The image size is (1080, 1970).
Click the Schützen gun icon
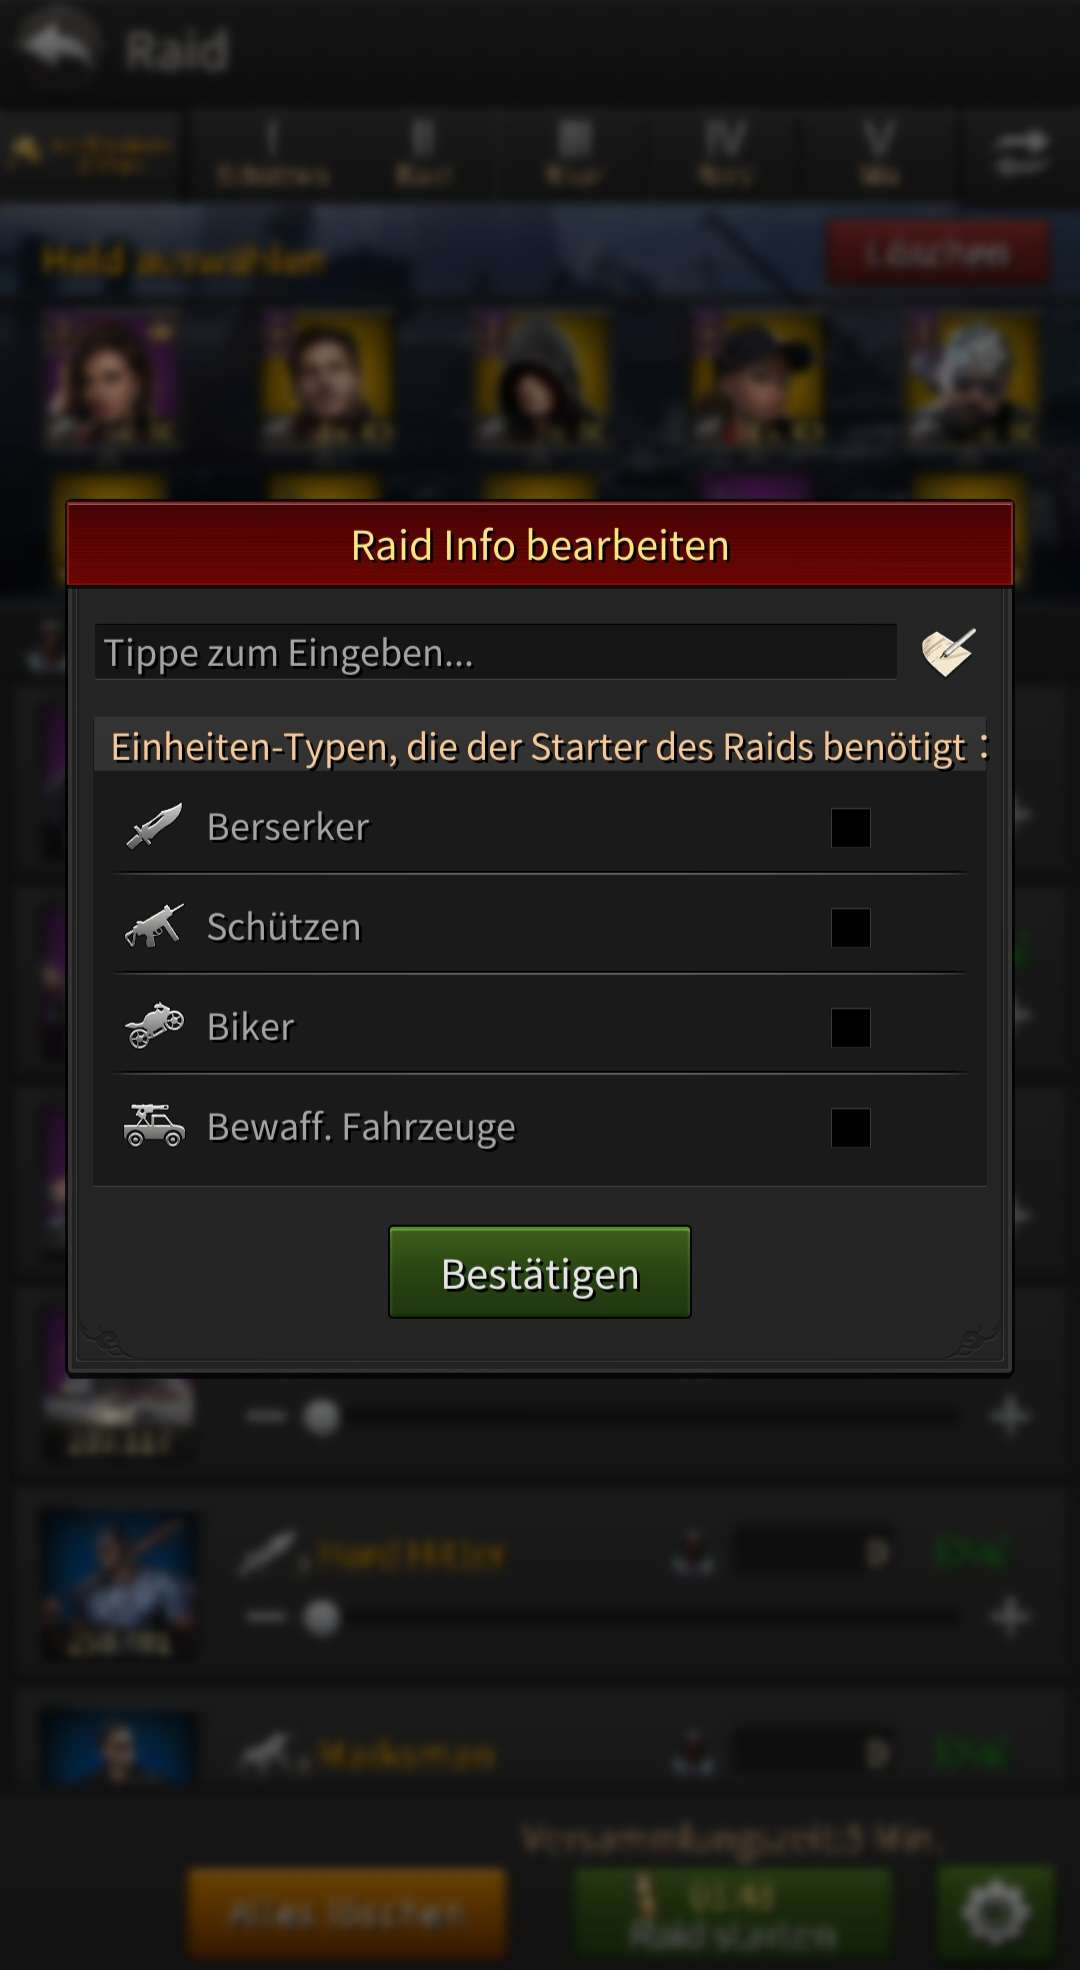pyautogui.click(x=154, y=926)
